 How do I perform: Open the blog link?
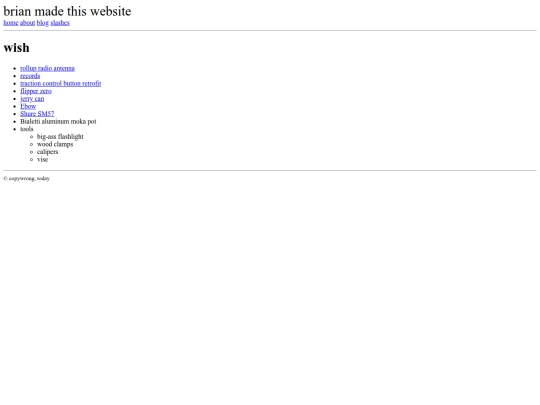(x=43, y=23)
